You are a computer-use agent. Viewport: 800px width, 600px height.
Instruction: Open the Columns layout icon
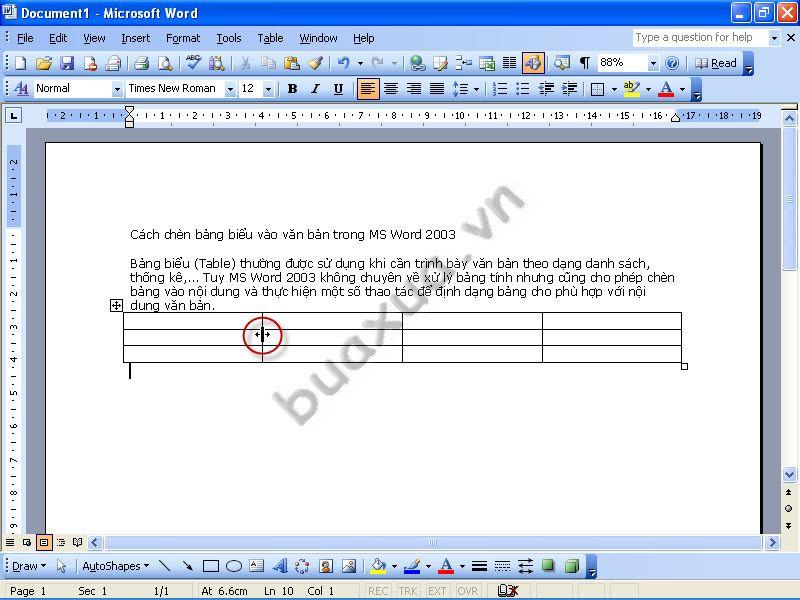coord(509,63)
